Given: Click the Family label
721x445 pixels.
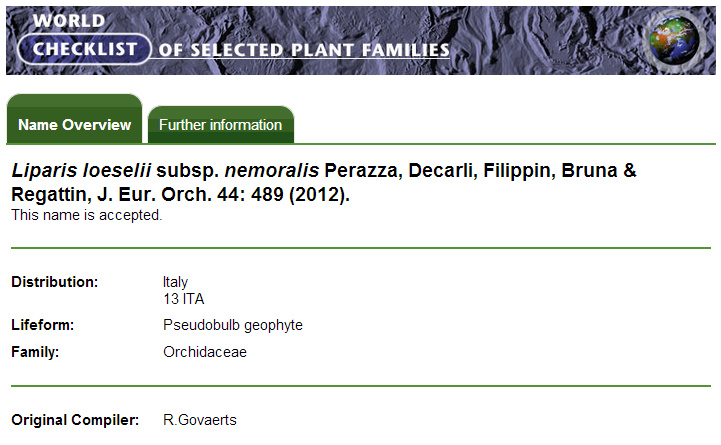Looking at the screenshot, I should 35,352.
